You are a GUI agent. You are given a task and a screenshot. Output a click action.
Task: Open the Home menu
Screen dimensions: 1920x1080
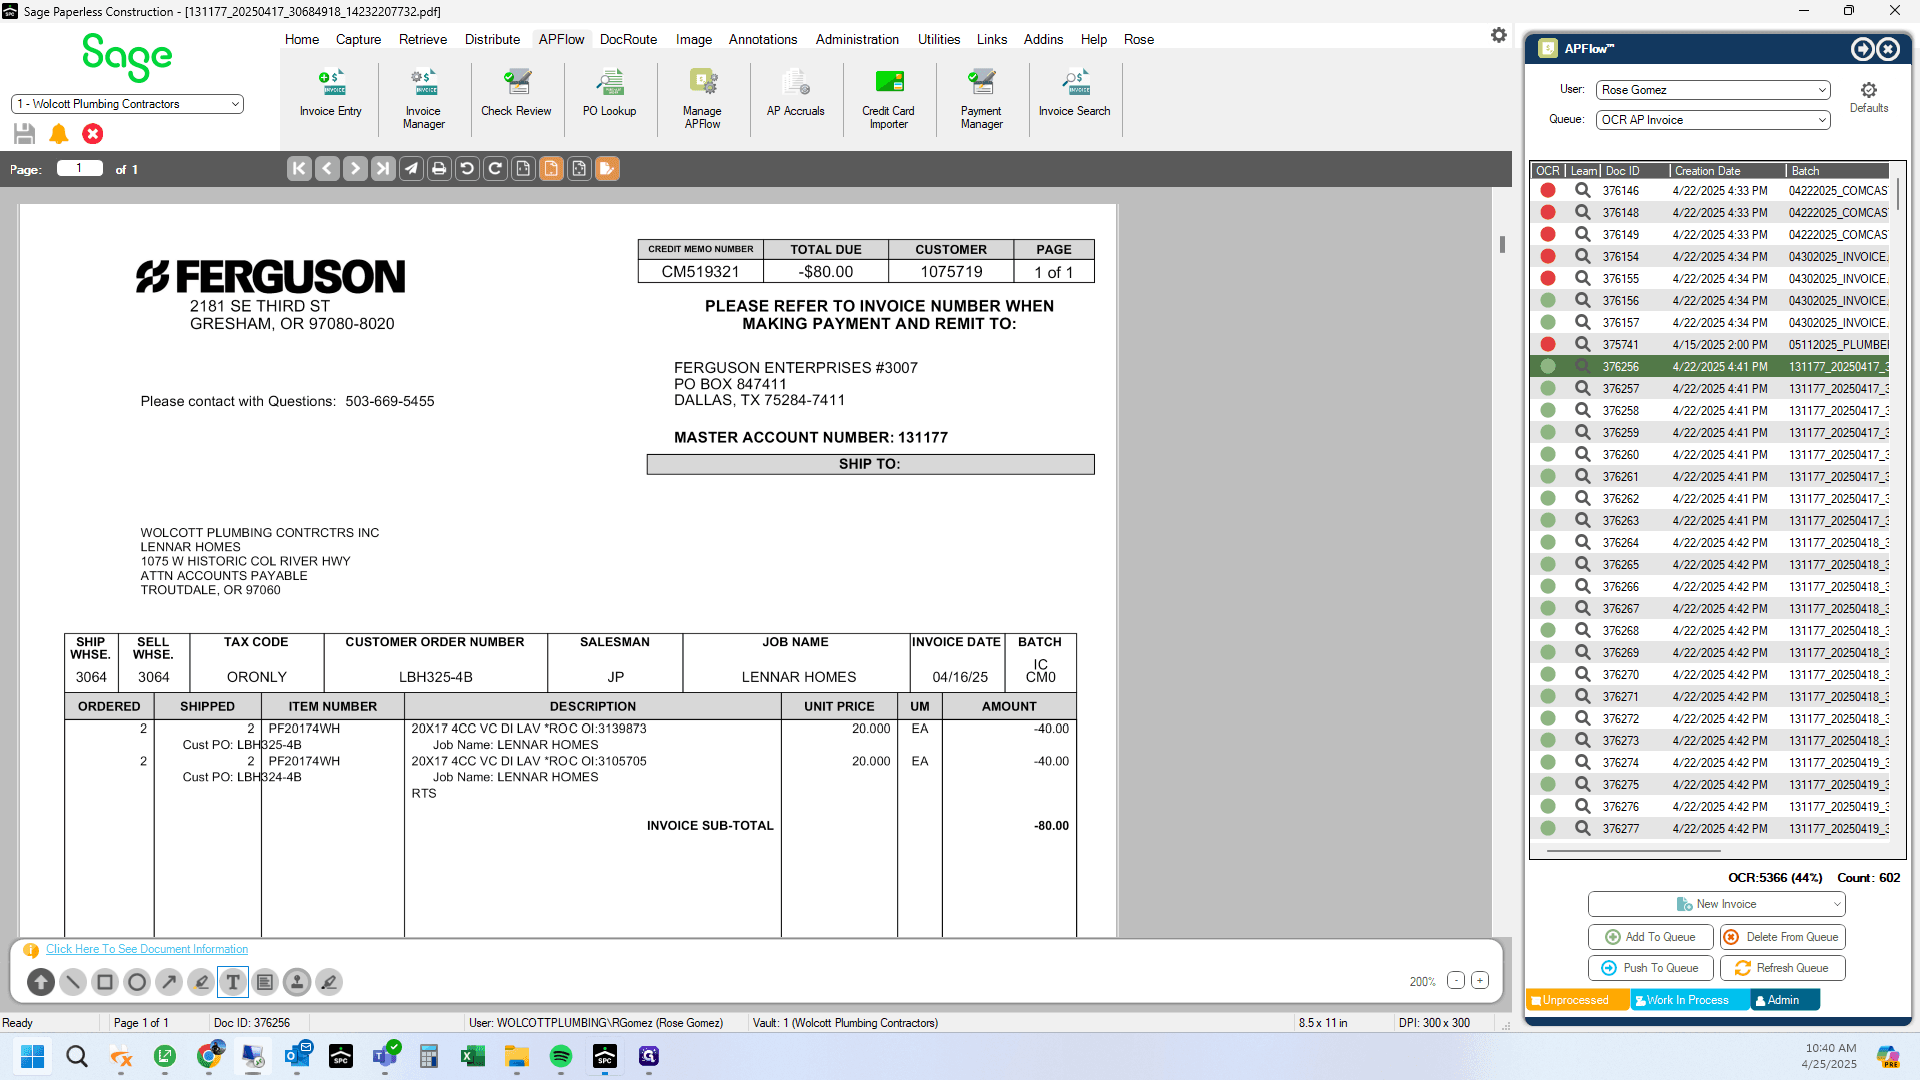[x=302, y=39]
